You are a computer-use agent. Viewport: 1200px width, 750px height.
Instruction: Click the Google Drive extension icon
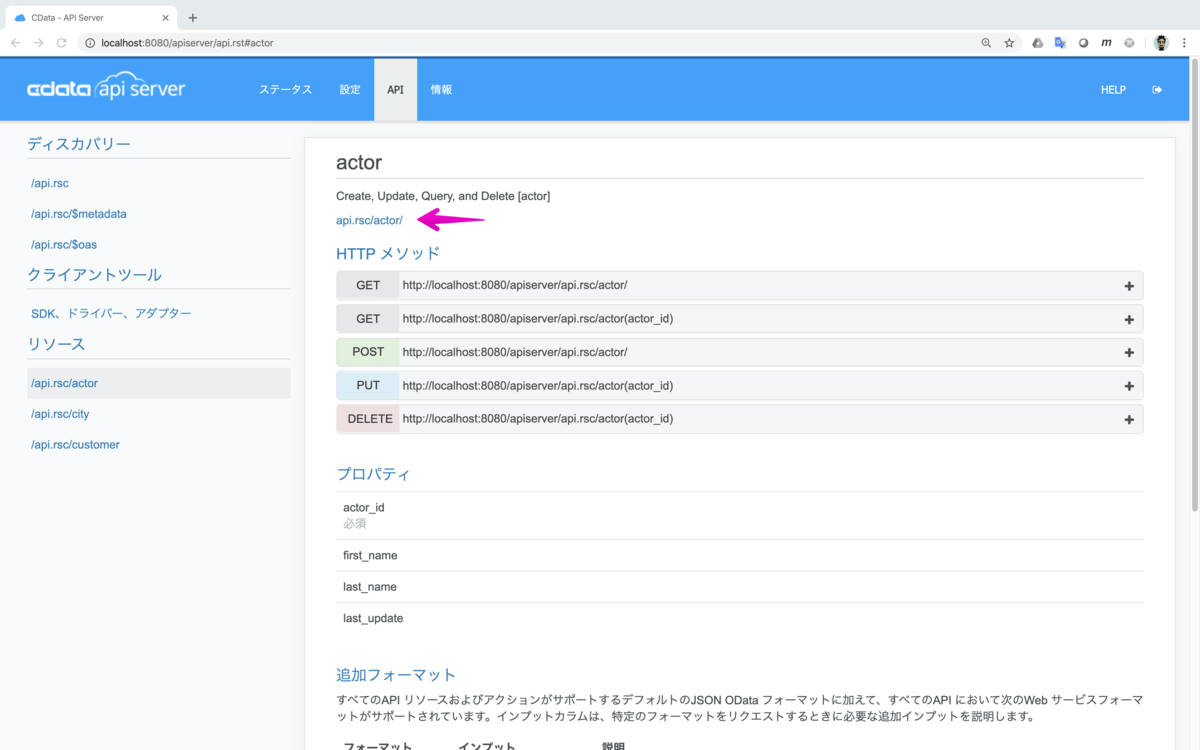click(1037, 43)
